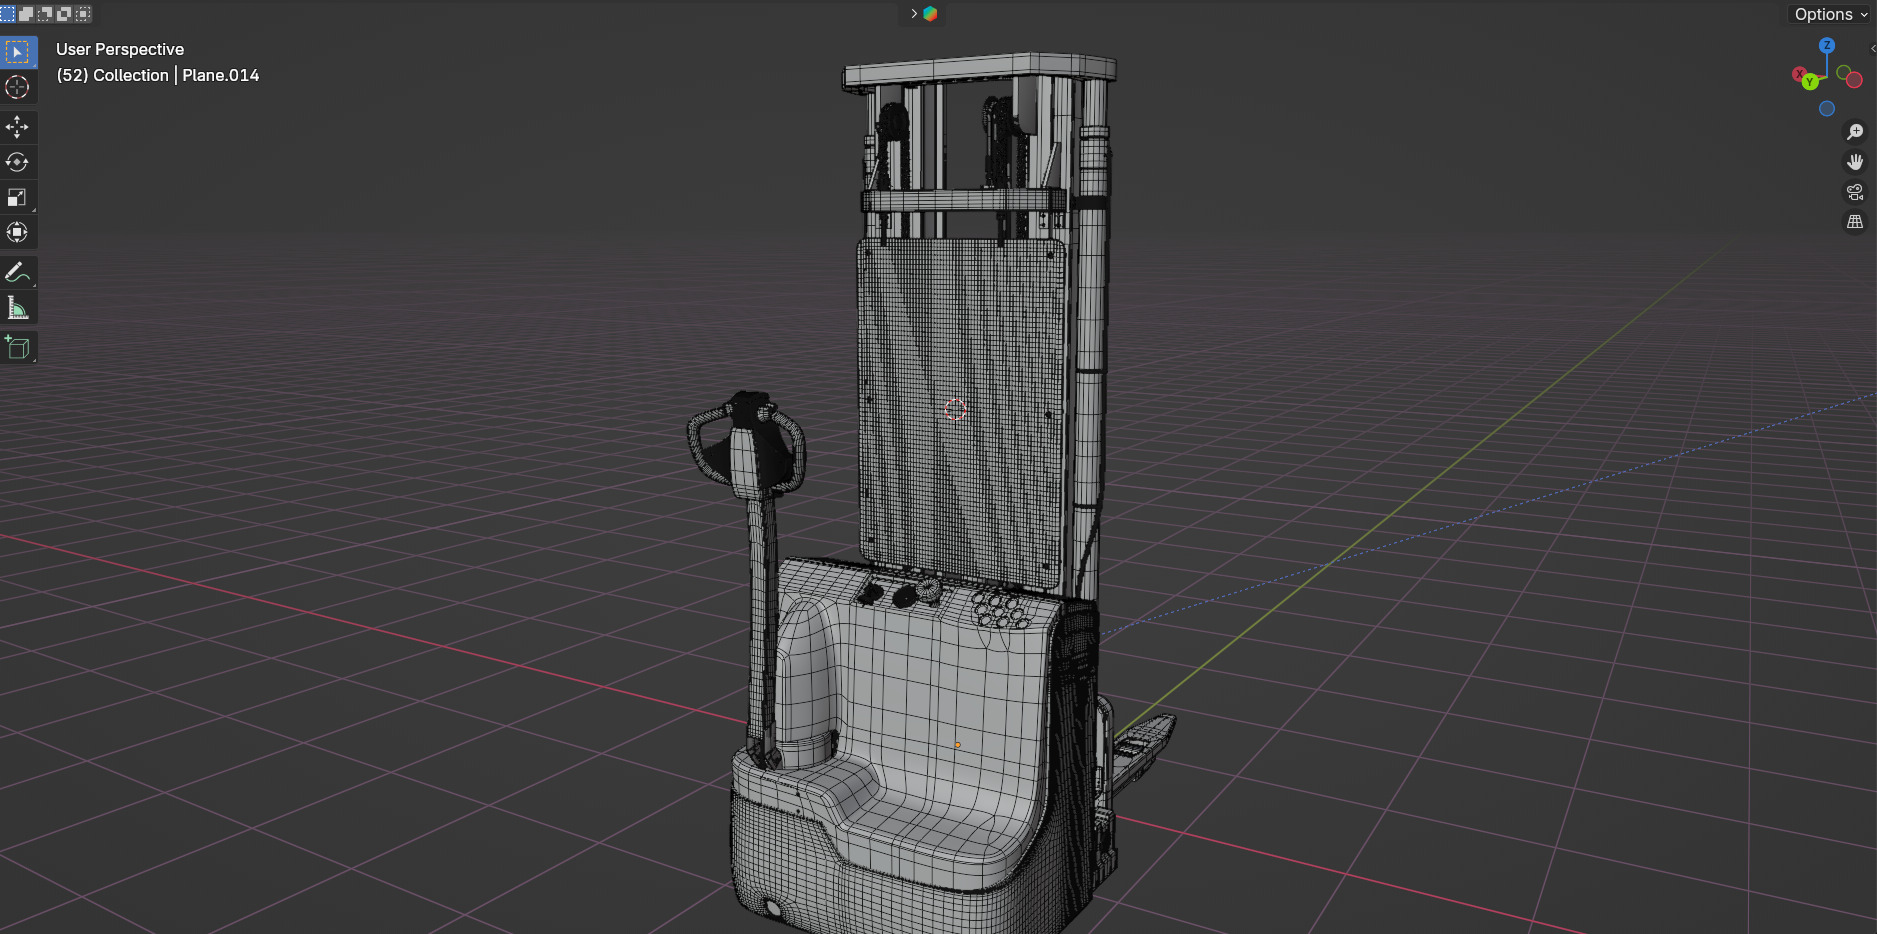This screenshot has height=934, width=1877.
Task: Activate the 3D Cursor tool
Action: pyautogui.click(x=17, y=88)
